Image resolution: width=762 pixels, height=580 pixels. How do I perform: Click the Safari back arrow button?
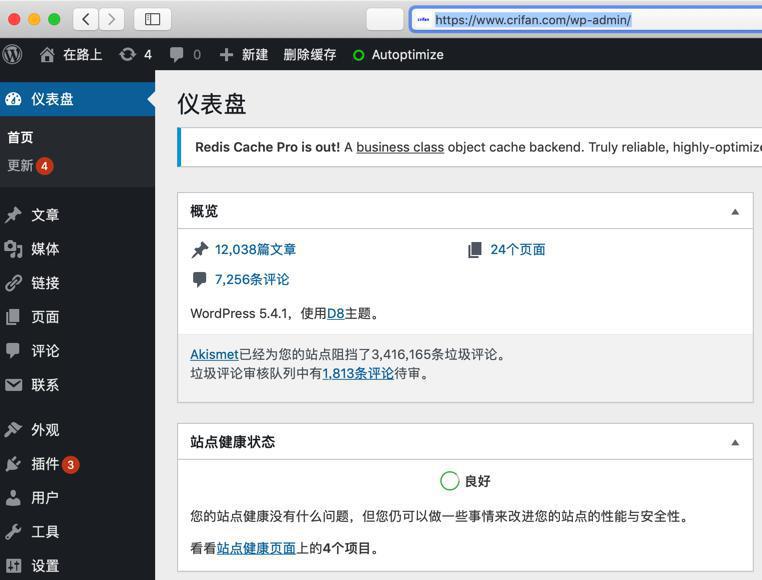pos(86,19)
